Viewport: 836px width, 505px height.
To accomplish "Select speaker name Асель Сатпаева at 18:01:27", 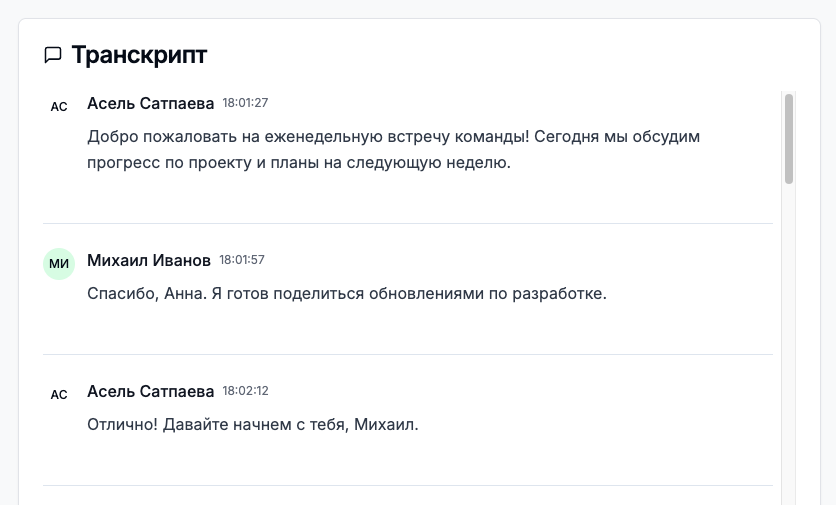I will coord(151,103).
